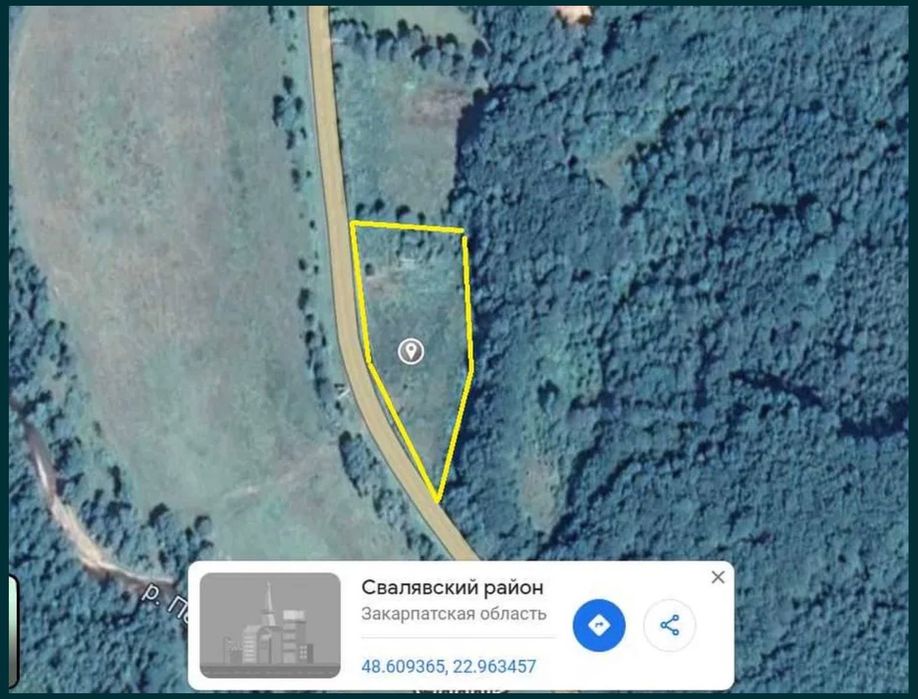The image size is (918, 699).
Task: Open the gray city placeholder thumbnail
Action: point(270,625)
